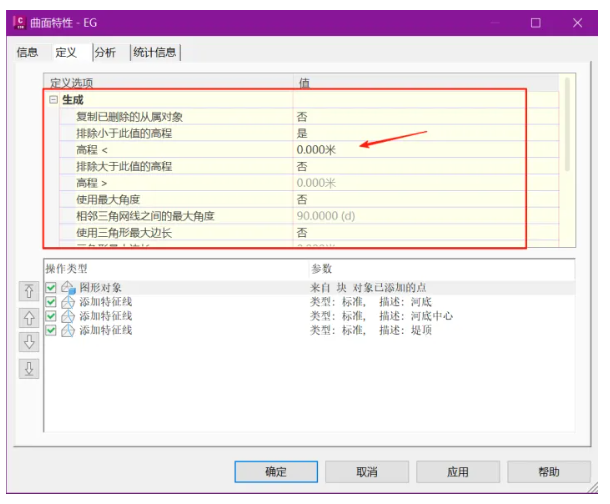Open 排除小于此值的高程 value 是
The height and width of the screenshot is (504, 610).
point(426,133)
